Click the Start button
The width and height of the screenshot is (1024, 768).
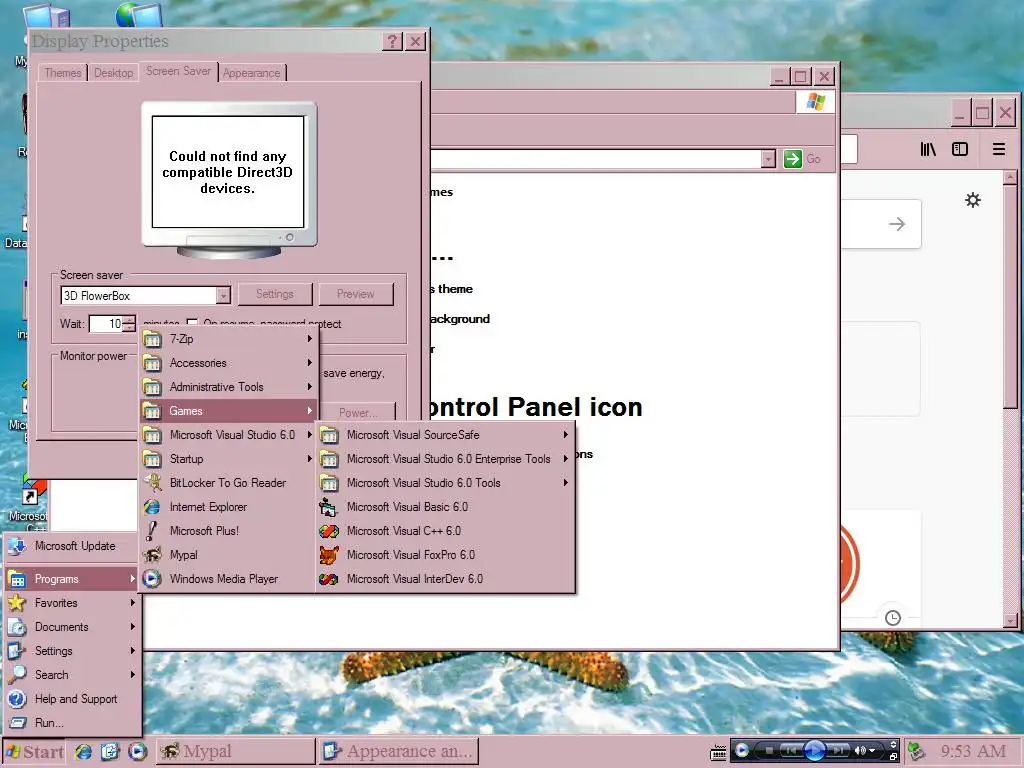tap(35, 752)
